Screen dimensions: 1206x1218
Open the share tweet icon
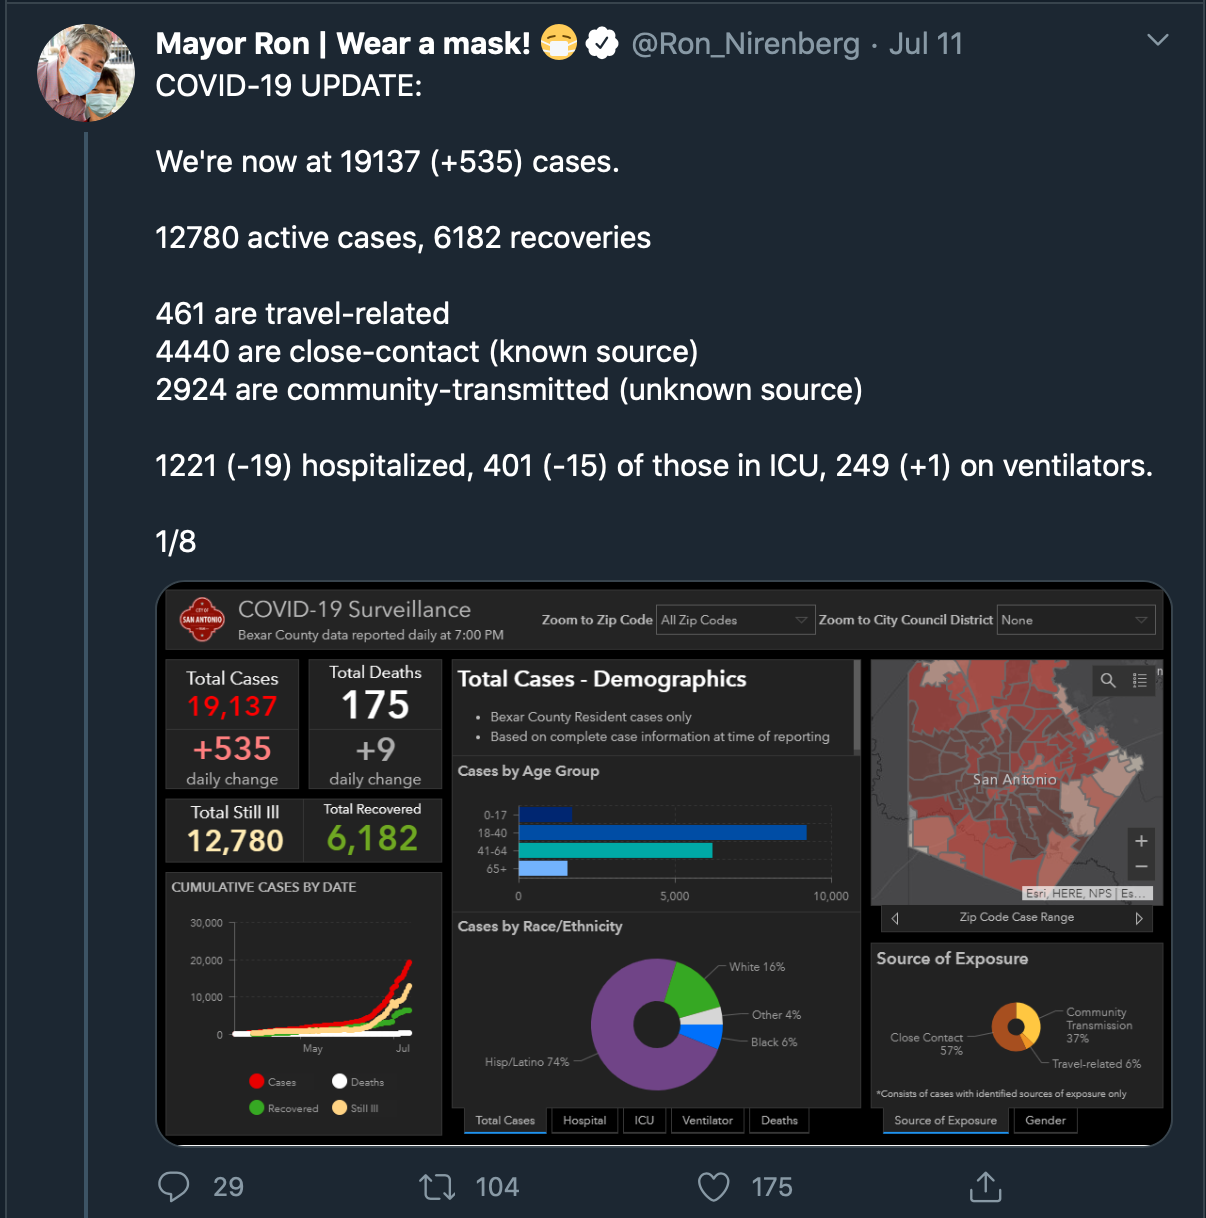985,1186
